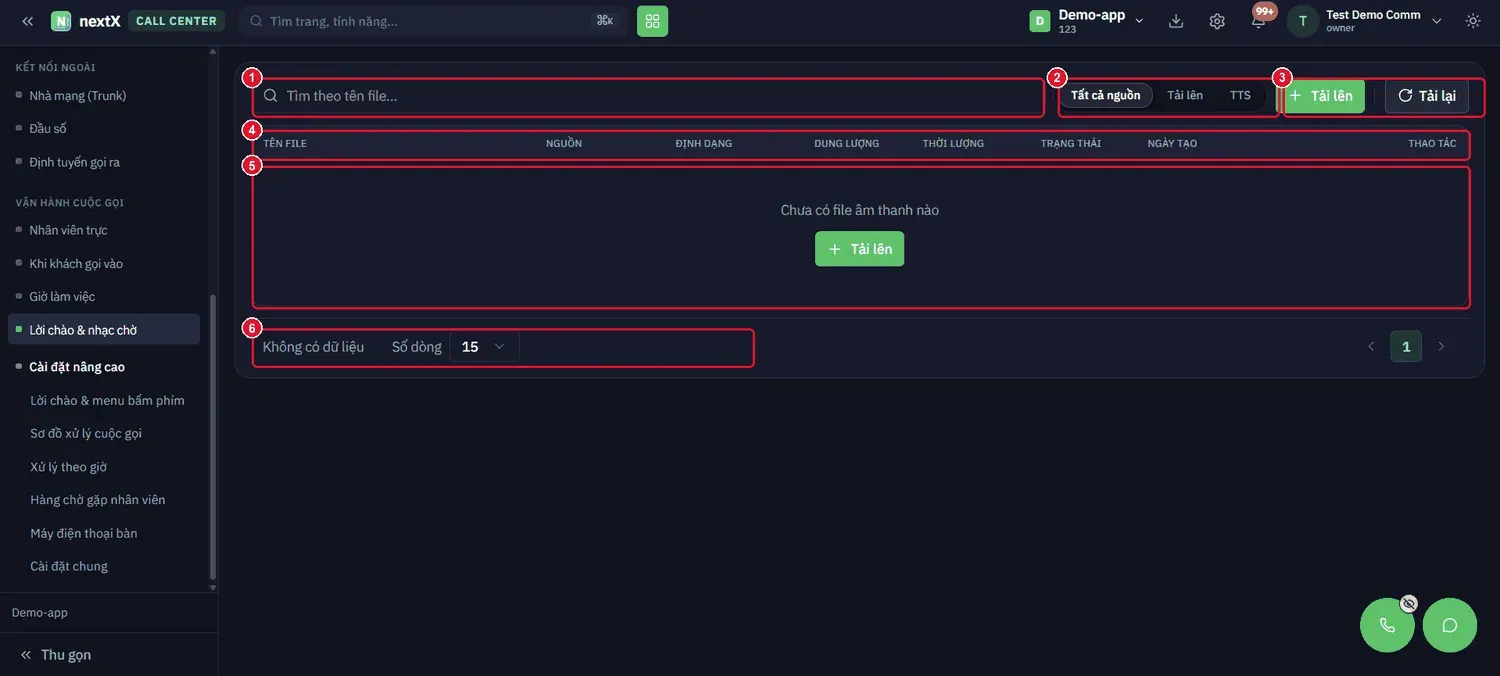Screen dimensions: 1500x676
Task: Open the green apps grid icon
Action: tap(652, 21)
